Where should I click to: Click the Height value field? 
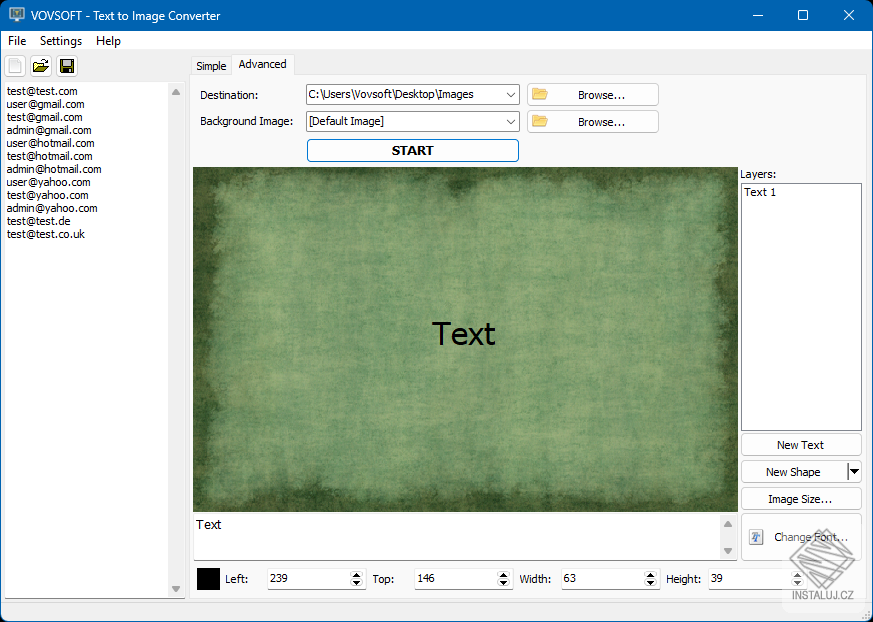[x=749, y=579]
